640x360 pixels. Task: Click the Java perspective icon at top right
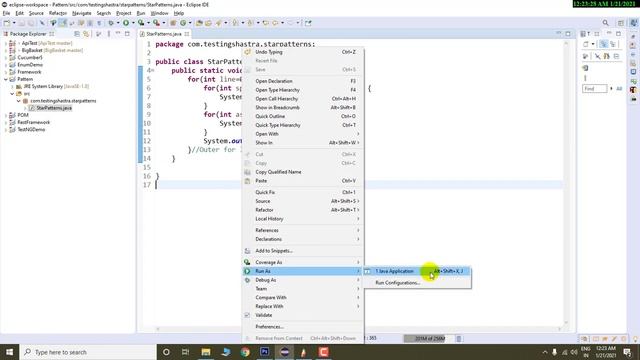633,23
